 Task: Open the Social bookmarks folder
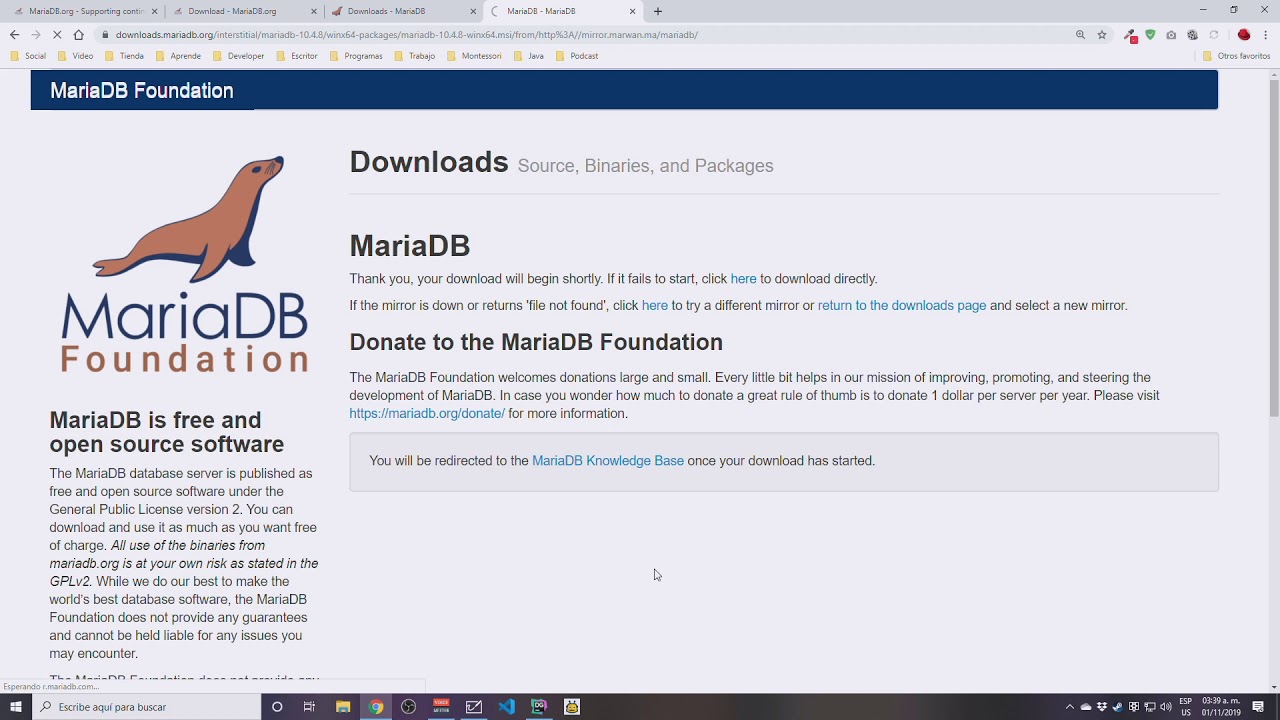coord(28,56)
